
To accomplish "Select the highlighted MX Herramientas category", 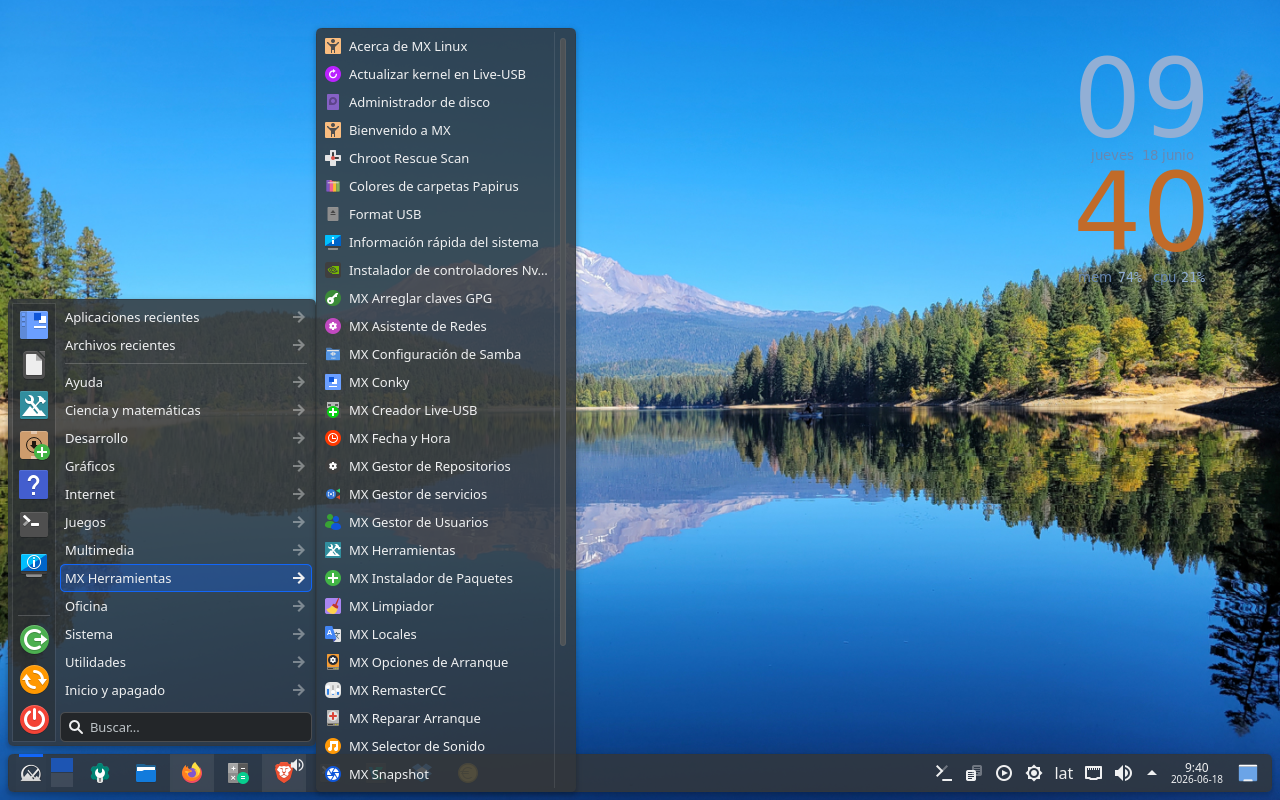I will [x=186, y=578].
